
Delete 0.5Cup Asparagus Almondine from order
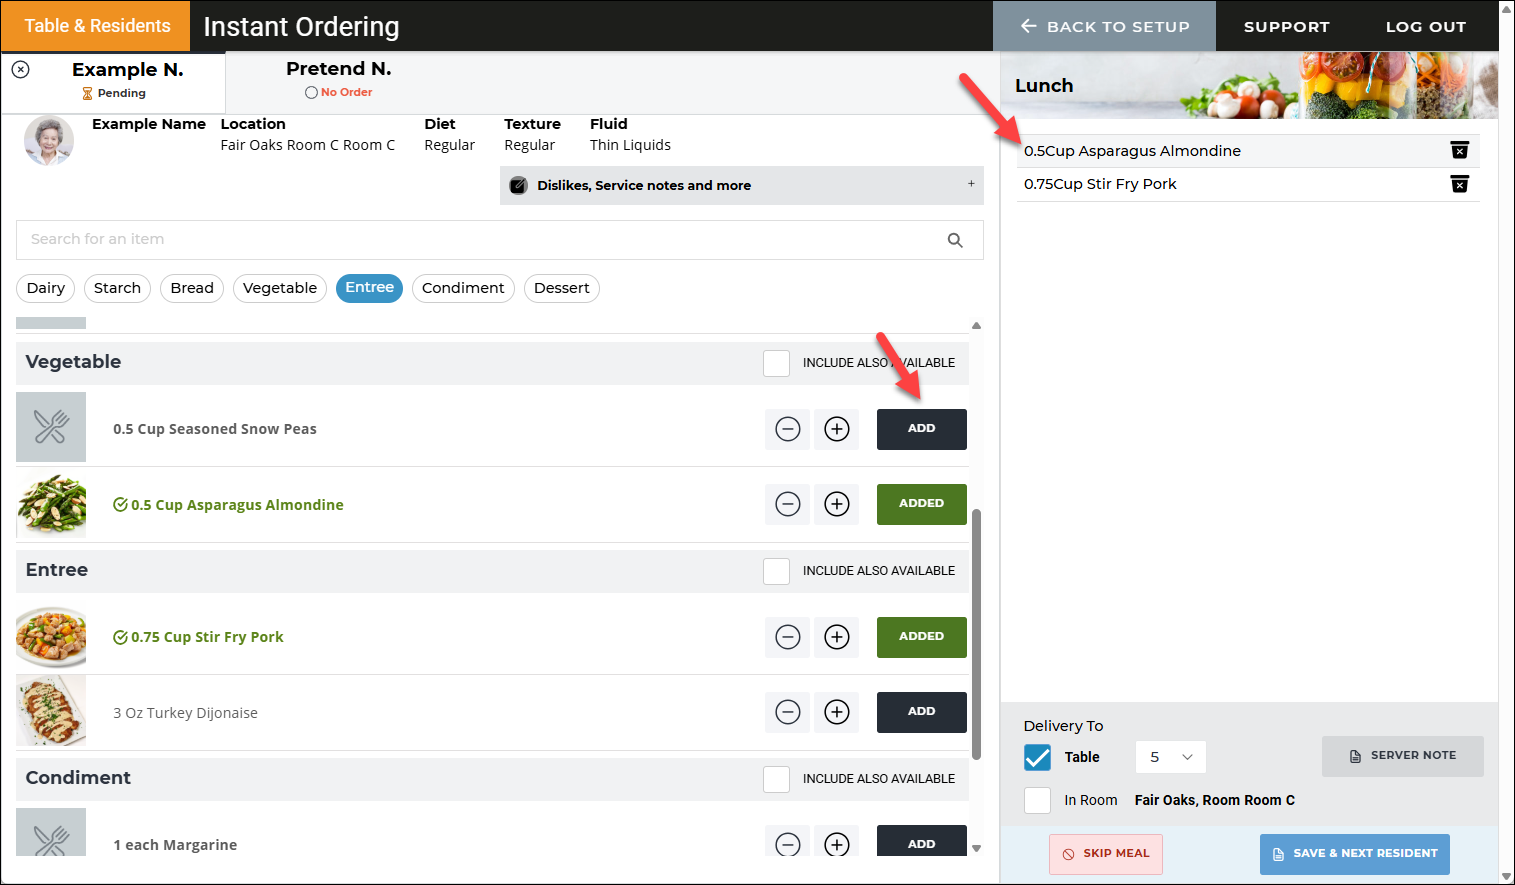(1459, 150)
